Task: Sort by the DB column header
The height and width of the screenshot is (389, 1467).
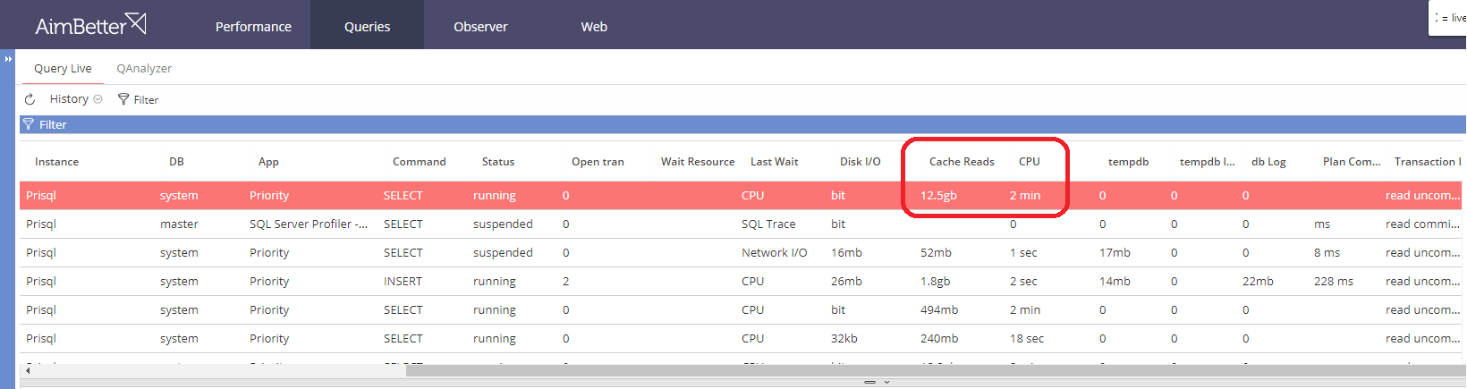Action: 177,161
